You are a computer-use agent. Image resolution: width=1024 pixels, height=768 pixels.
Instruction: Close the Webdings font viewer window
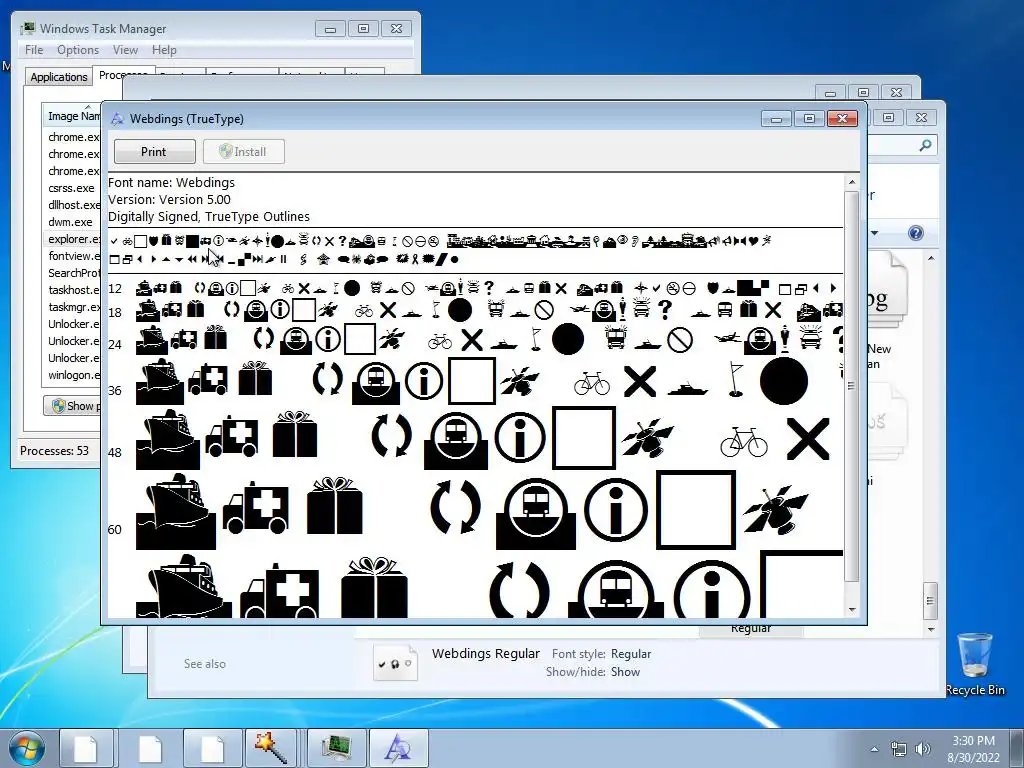842,118
